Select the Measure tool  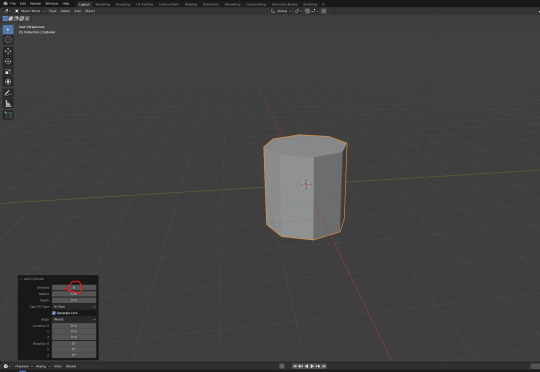tap(8, 104)
